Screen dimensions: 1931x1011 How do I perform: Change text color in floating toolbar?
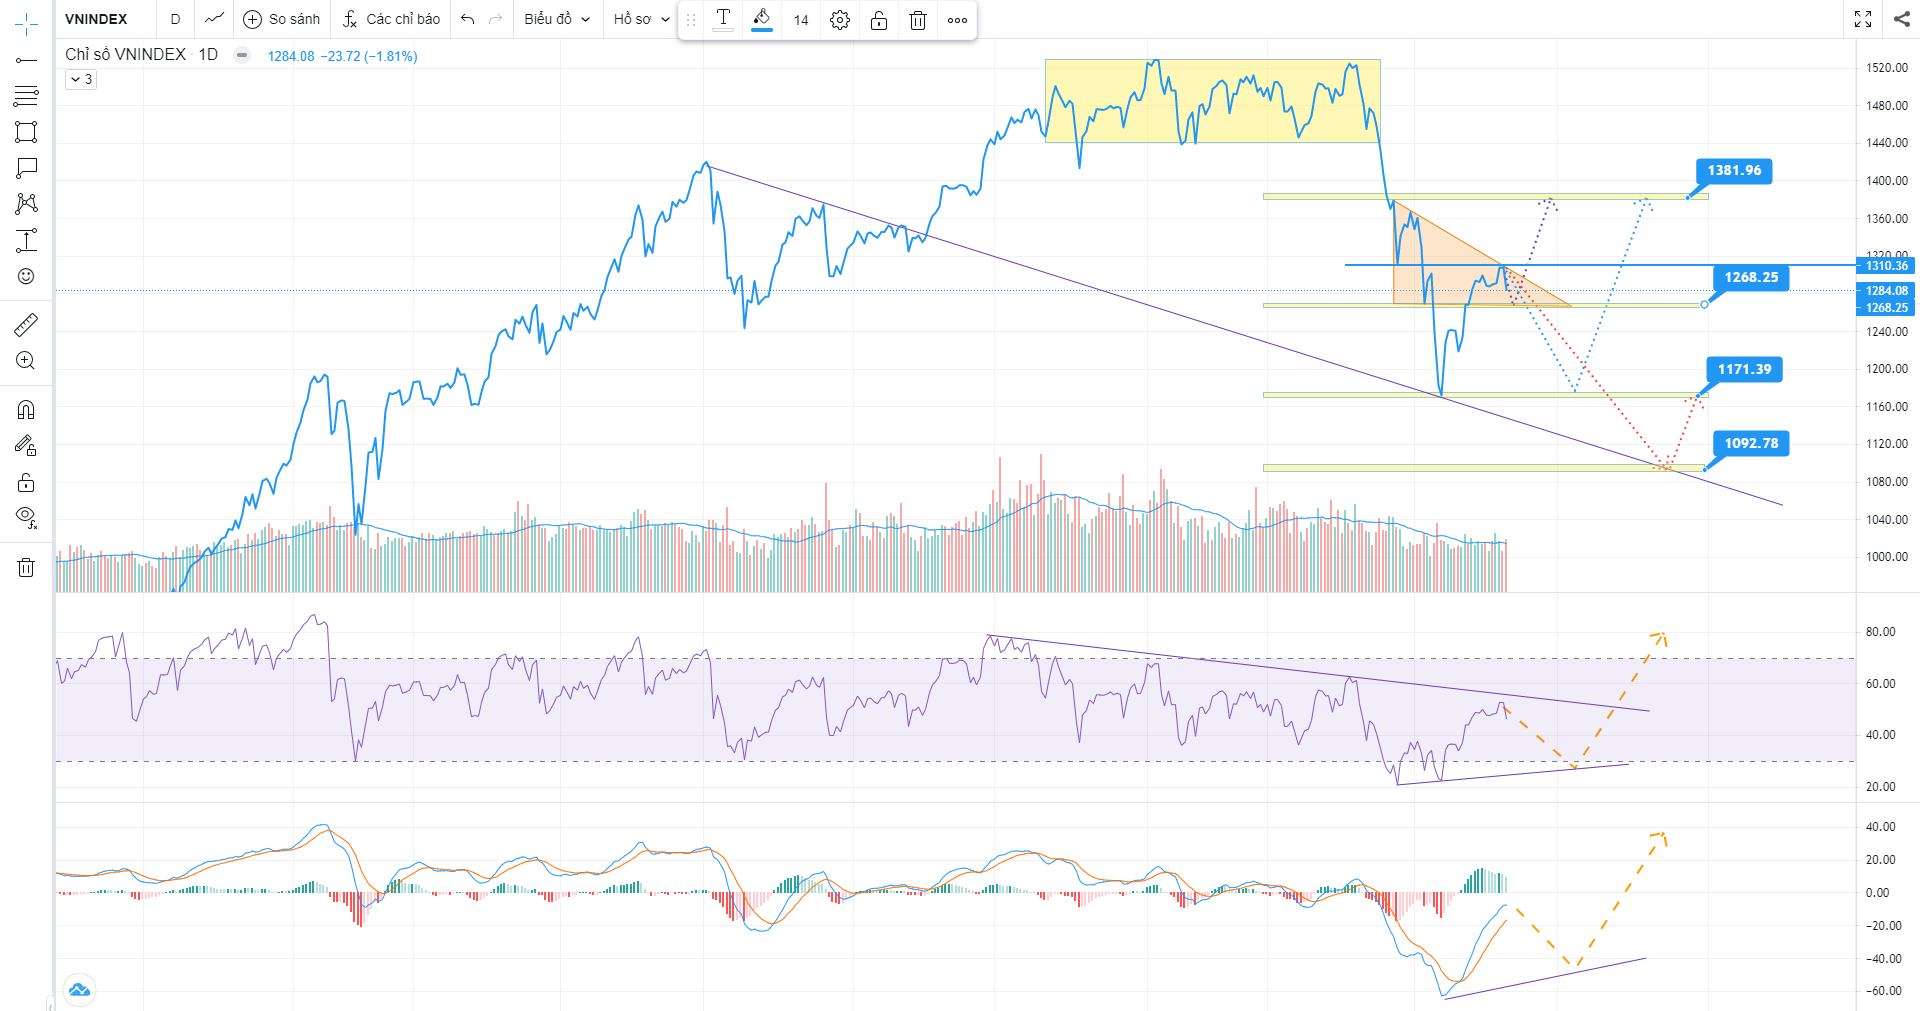[x=723, y=20]
